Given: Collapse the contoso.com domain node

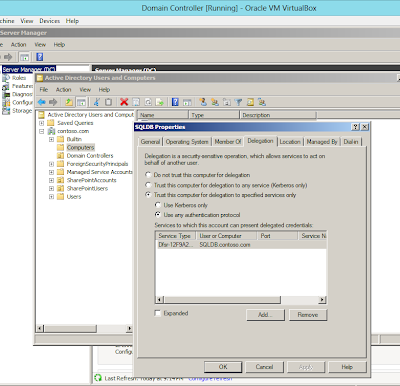Looking at the screenshot, I should (x=42, y=131).
